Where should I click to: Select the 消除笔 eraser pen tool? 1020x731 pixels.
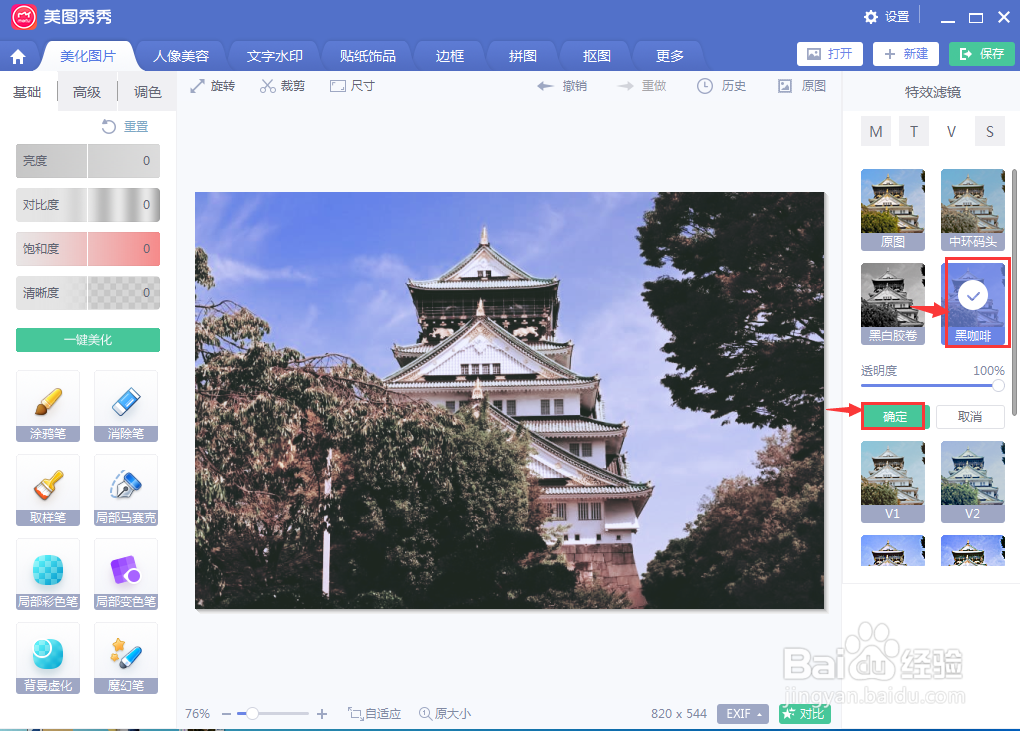tap(125, 406)
